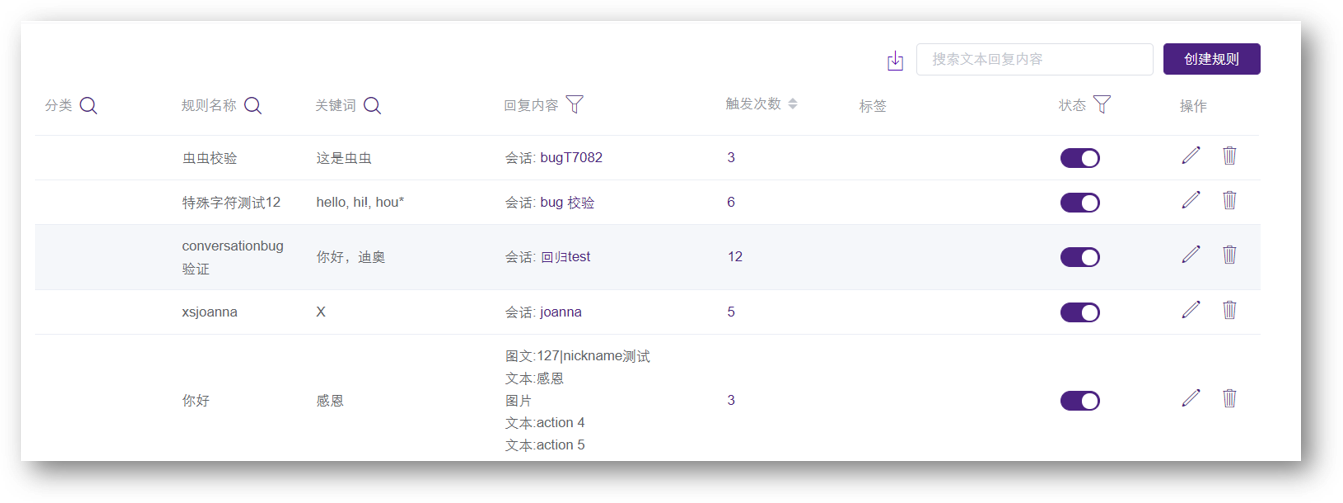The image size is (1343, 503).
Task: Delete the 虫虫校验 rule
Action: (1230, 155)
